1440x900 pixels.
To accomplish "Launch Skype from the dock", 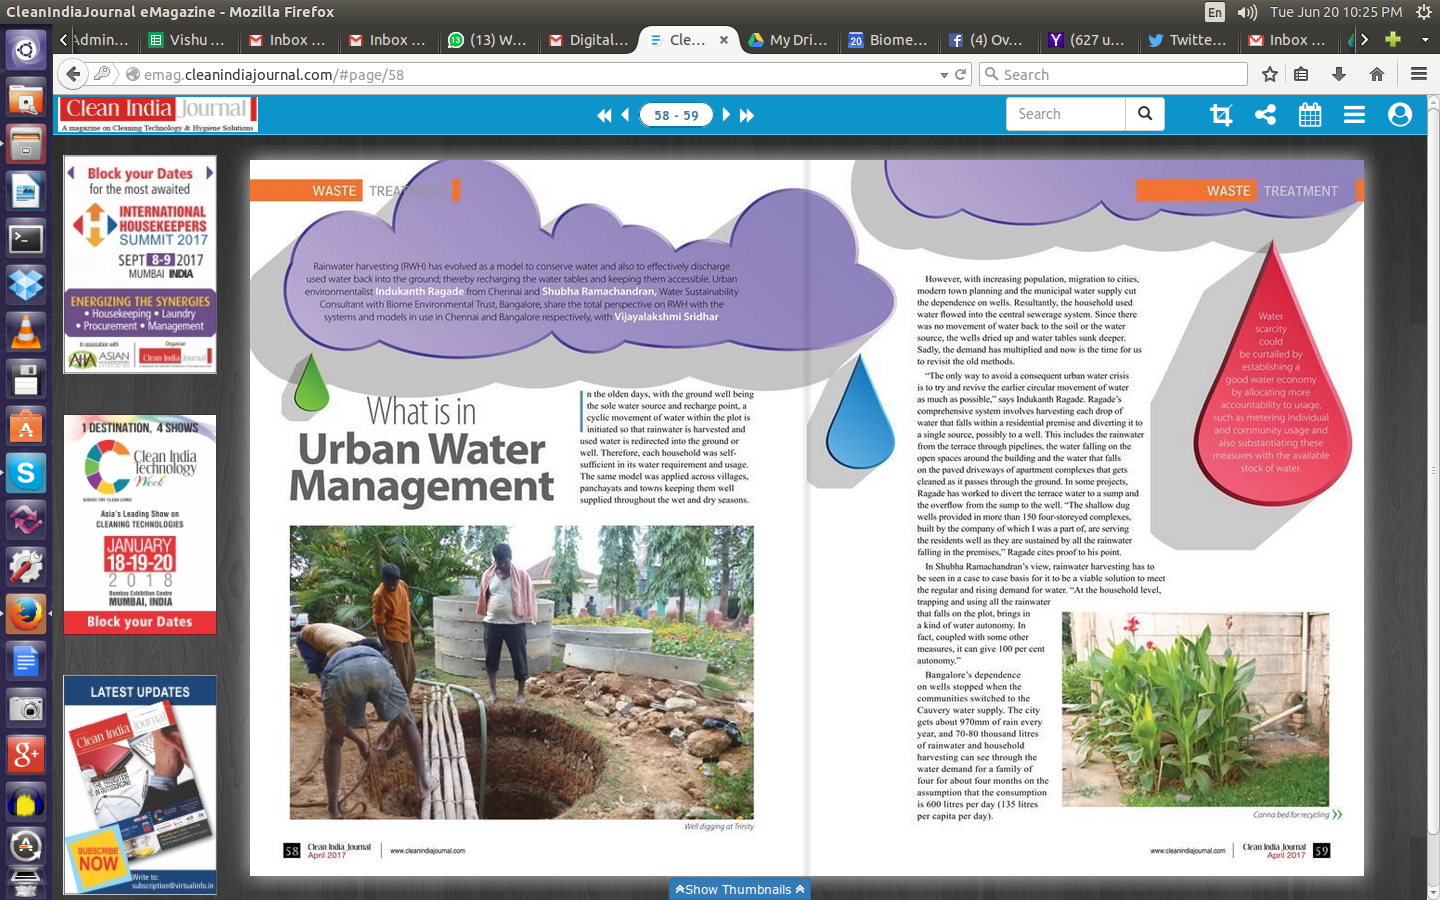I will click(26, 473).
